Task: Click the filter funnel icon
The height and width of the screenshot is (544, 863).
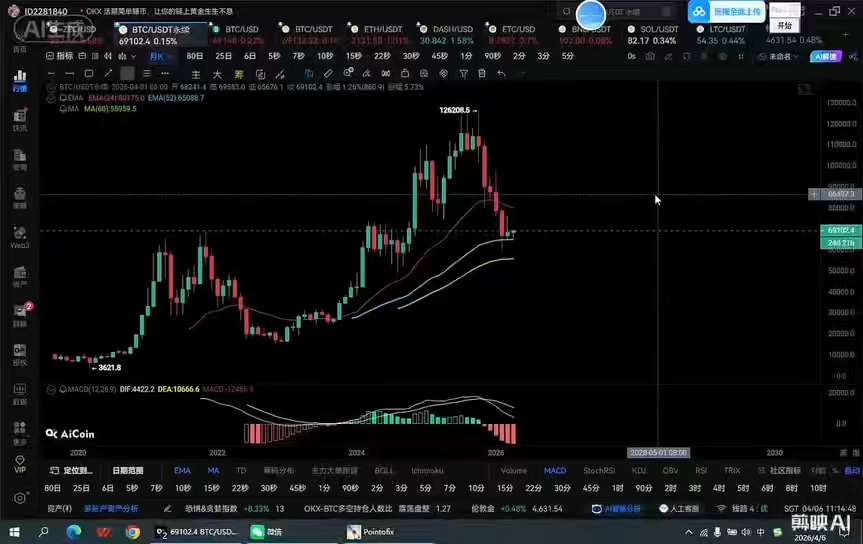Action: [x=463, y=73]
